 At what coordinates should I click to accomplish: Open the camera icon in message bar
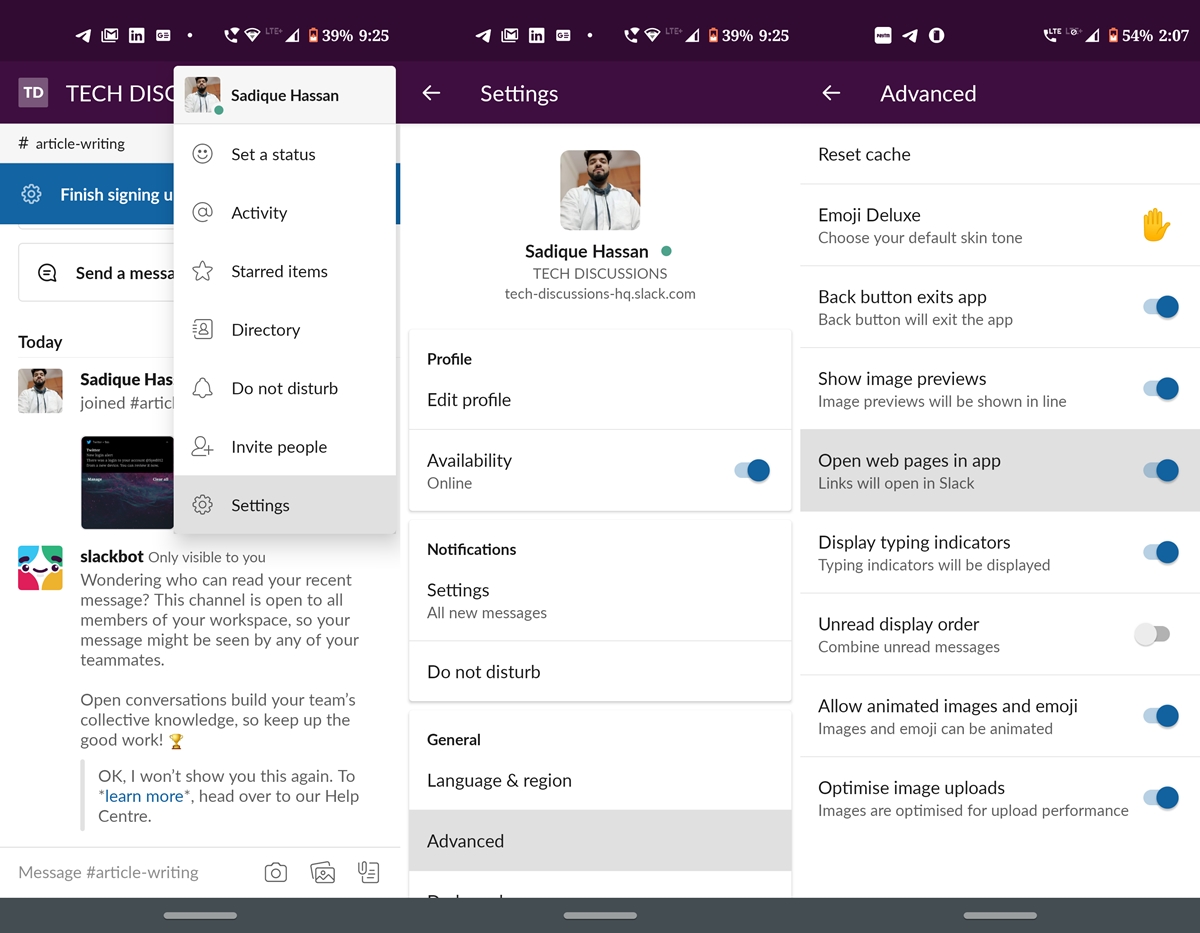tap(276, 872)
